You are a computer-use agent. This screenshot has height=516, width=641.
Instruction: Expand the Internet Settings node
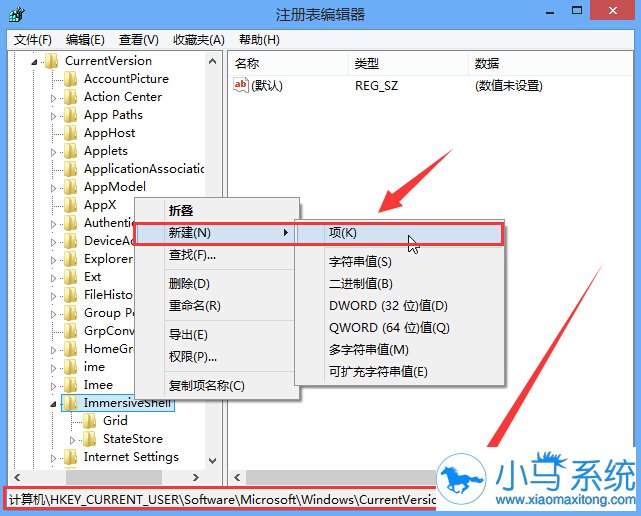coord(53,458)
